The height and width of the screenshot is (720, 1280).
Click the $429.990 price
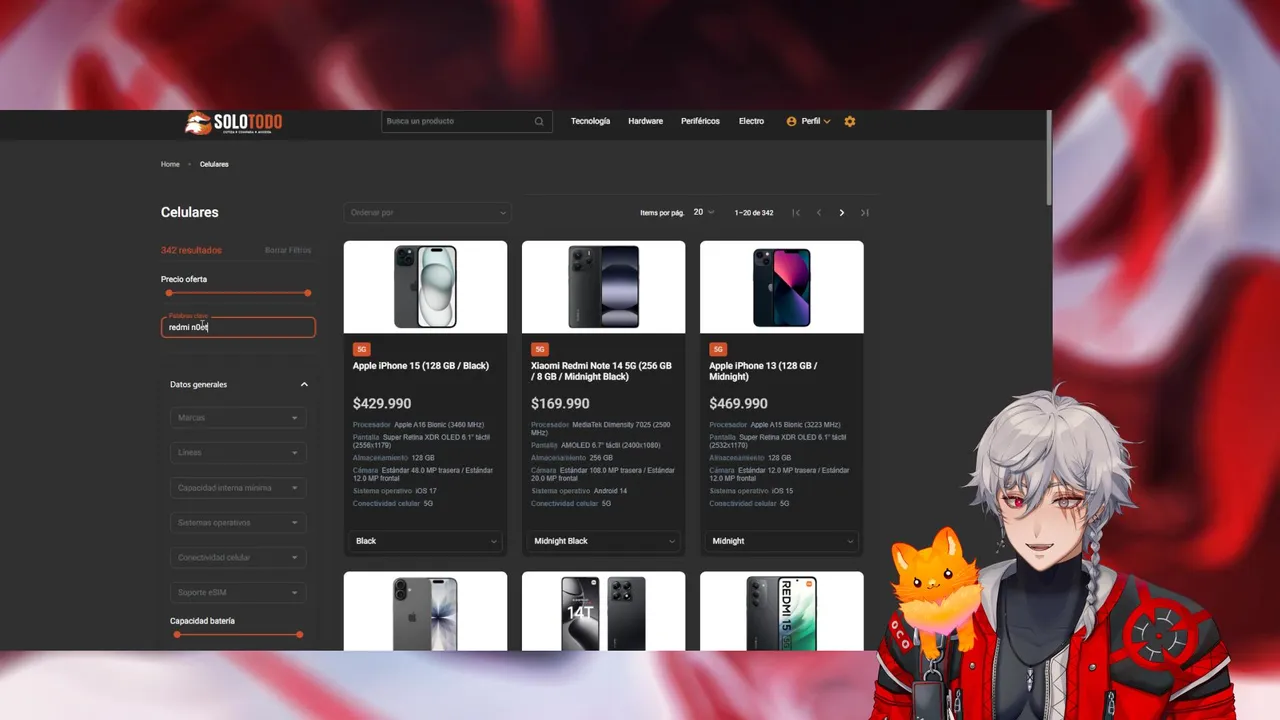[382, 404]
